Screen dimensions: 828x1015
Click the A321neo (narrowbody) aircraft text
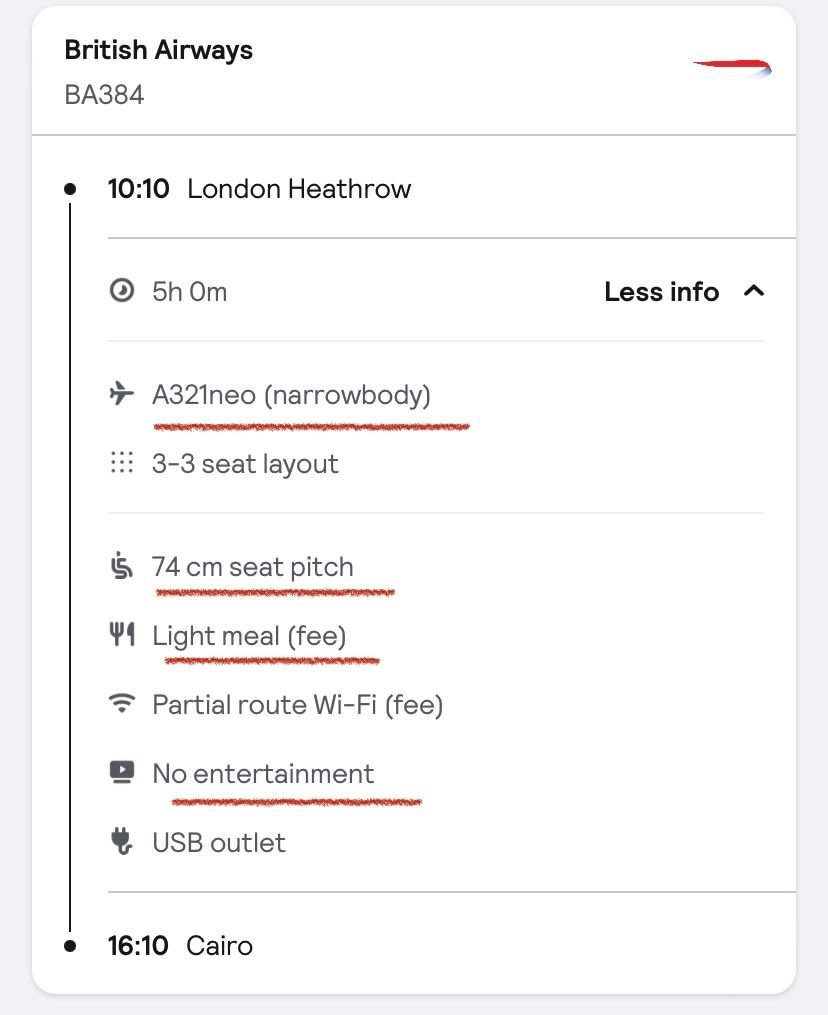[291, 395]
